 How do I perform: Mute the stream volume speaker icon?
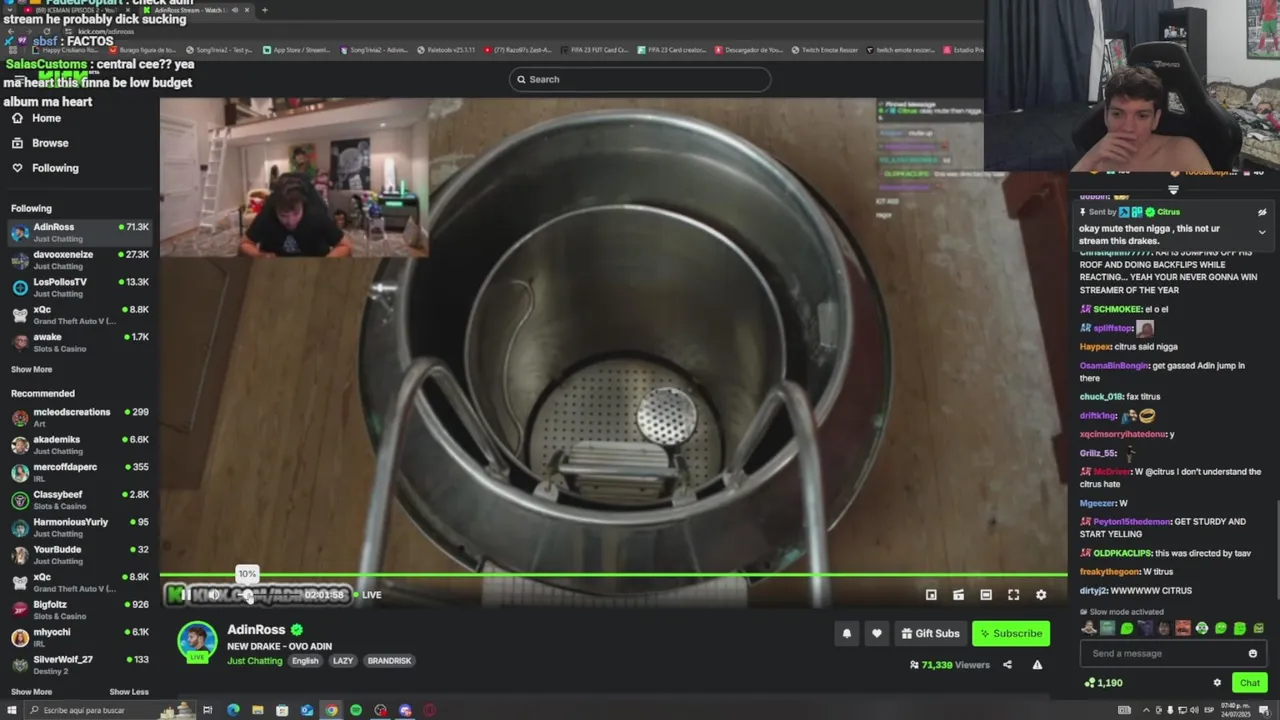(213, 594)
